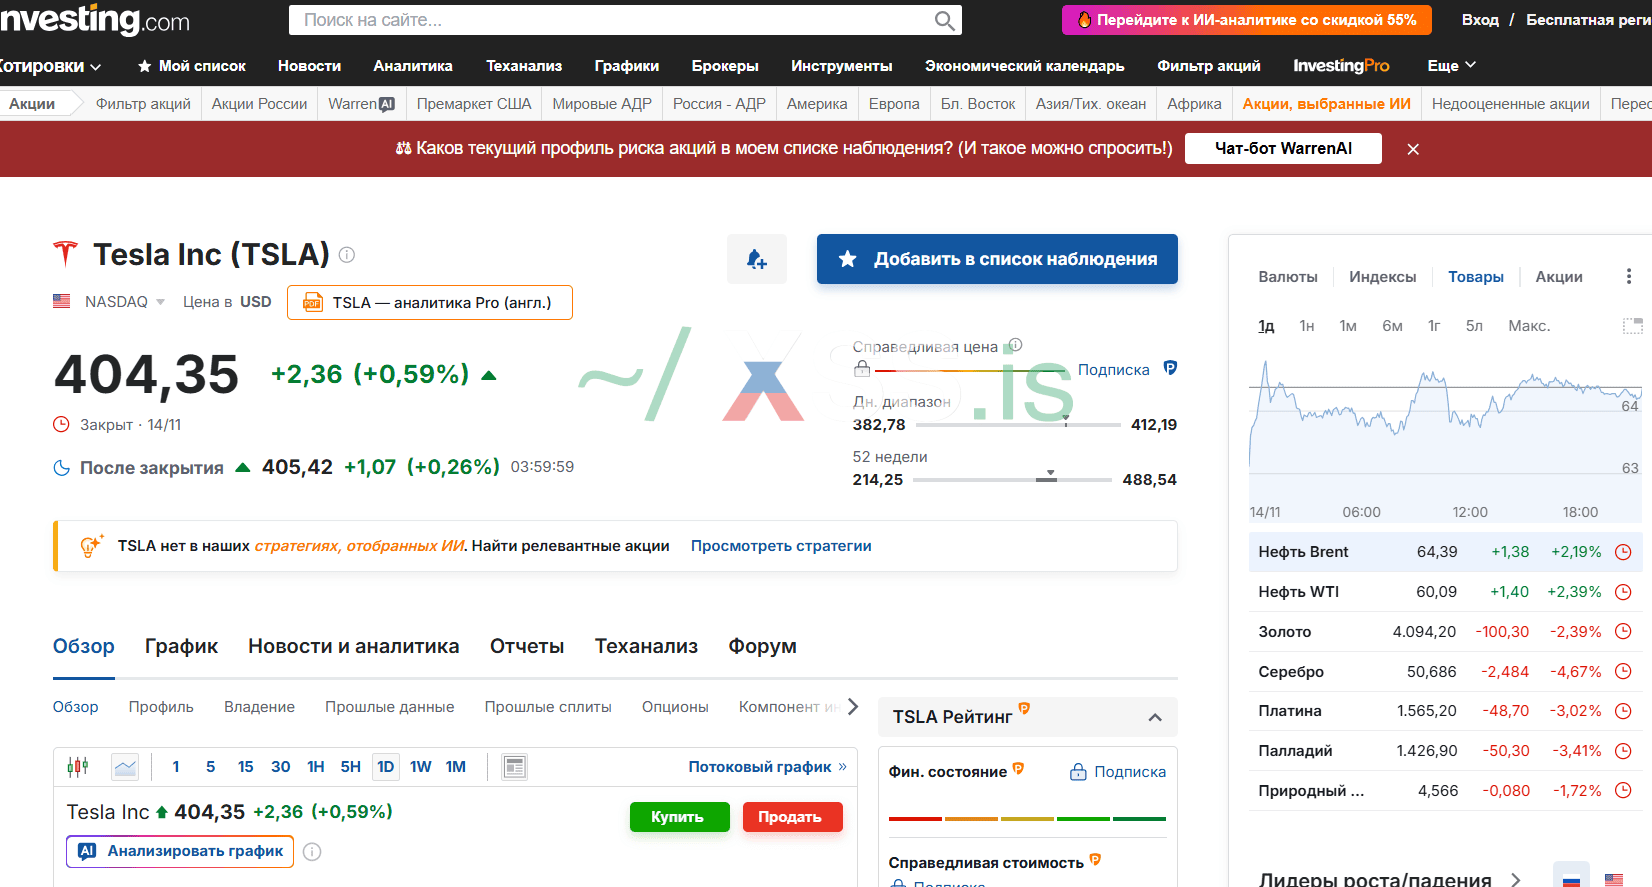This screenshot has height=887, width=1652.
Task: Click the chart news table icon
Action: pos(515,767)
